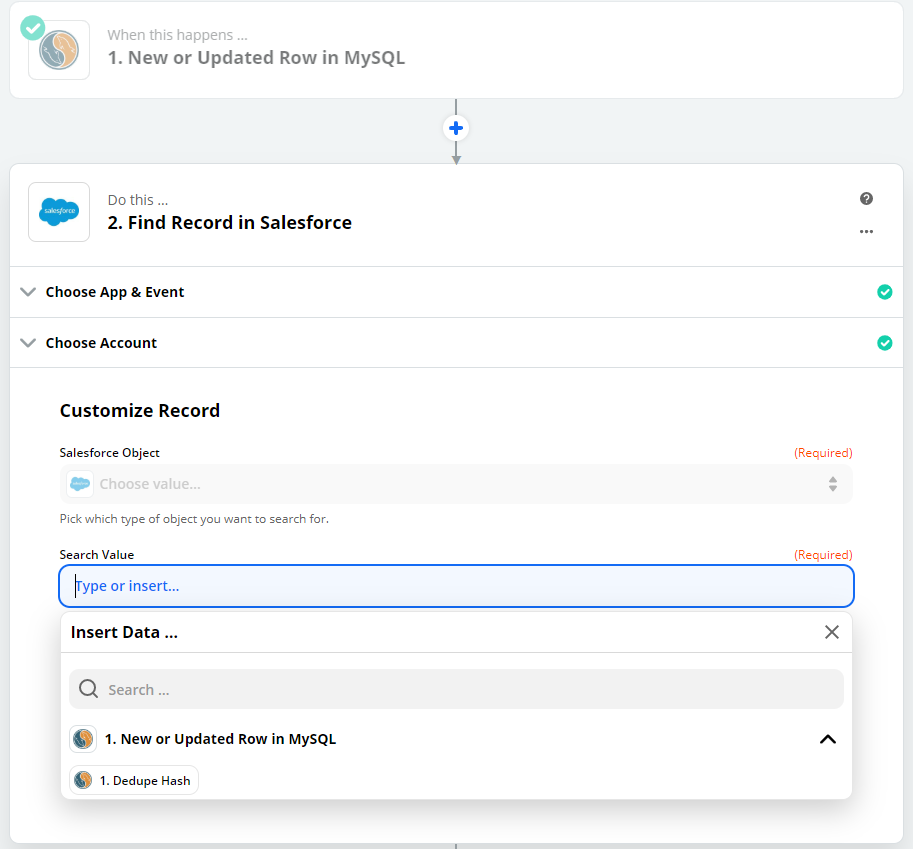Click the 2. Find Record in Salesforce title

pyautogui.click(x=229, y=222)
